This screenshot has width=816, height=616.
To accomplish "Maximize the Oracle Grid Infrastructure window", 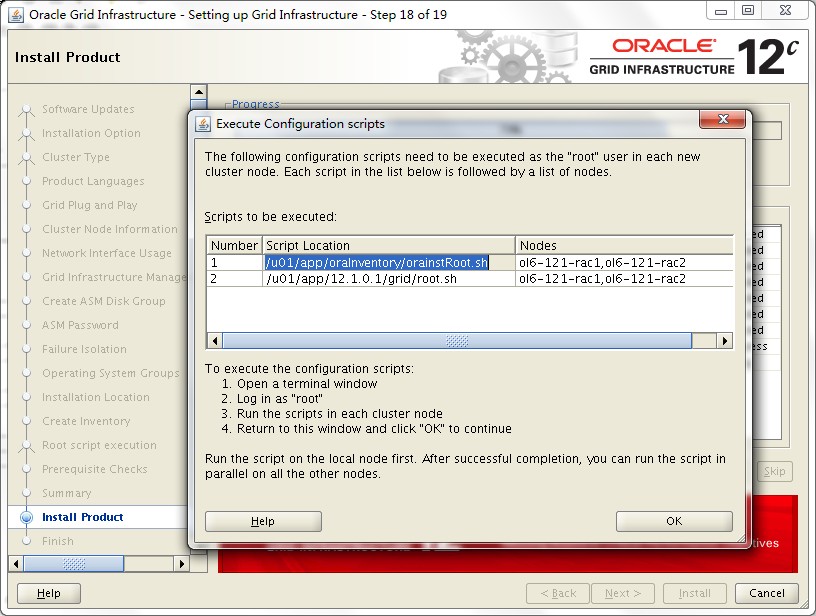I will 748,11.
